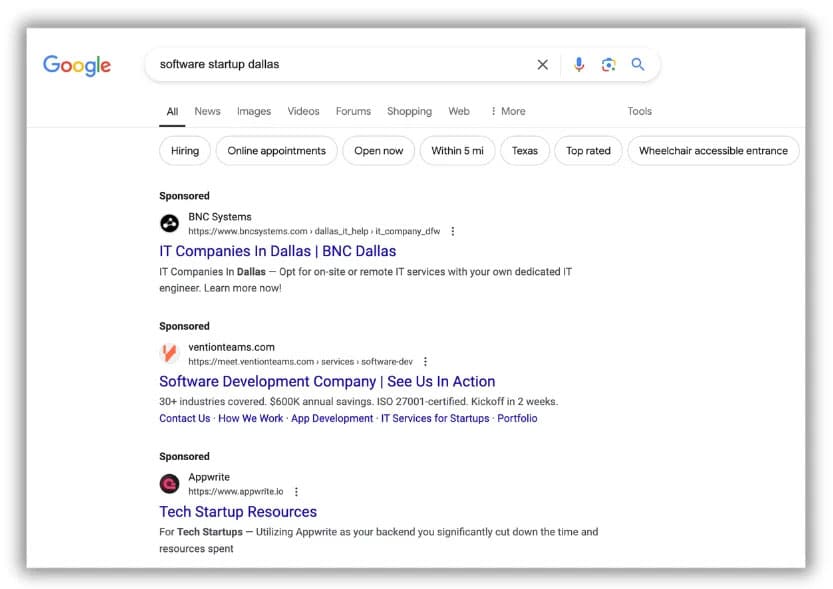Open the Shopping tab
This screenshot has width=833, height=589.
point(409,111)
